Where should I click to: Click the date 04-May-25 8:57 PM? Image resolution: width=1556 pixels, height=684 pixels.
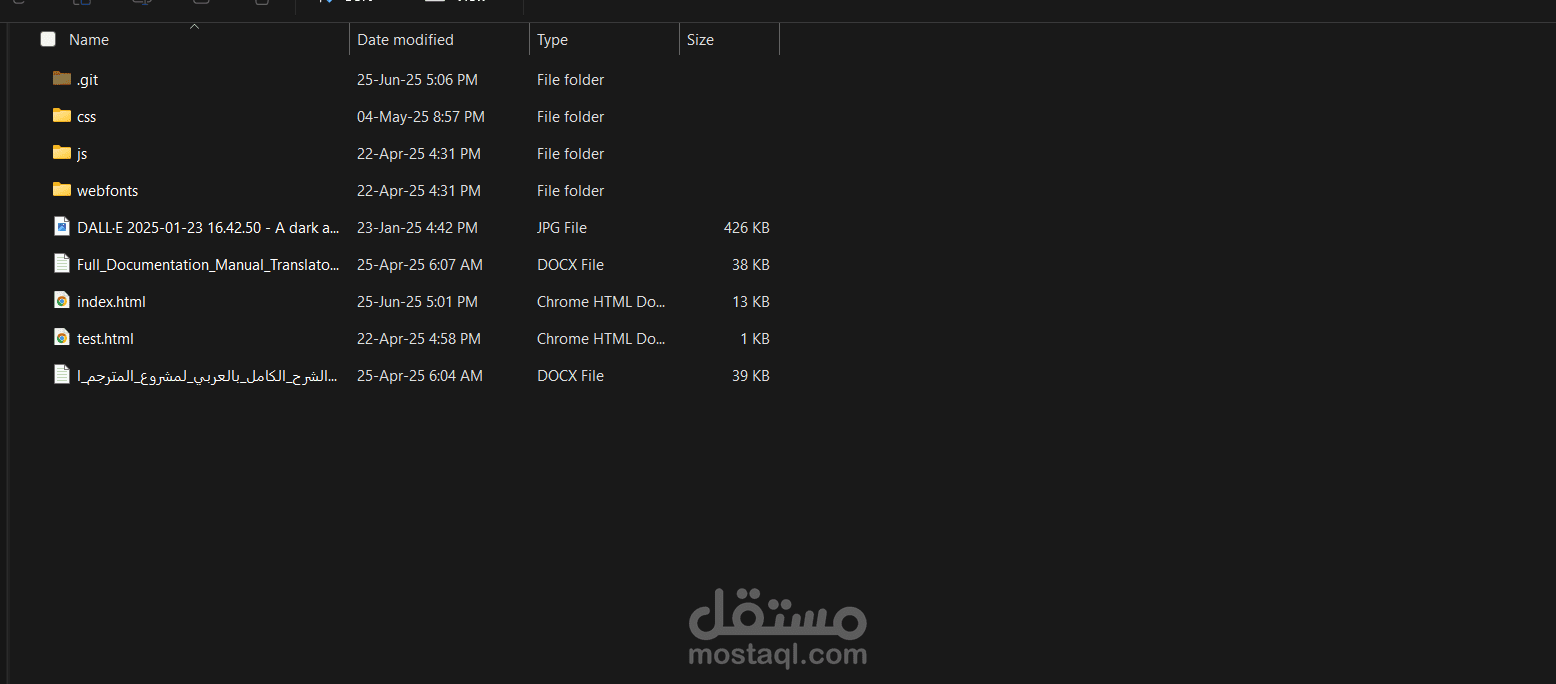pyautogui.click(x=421, y=117)
